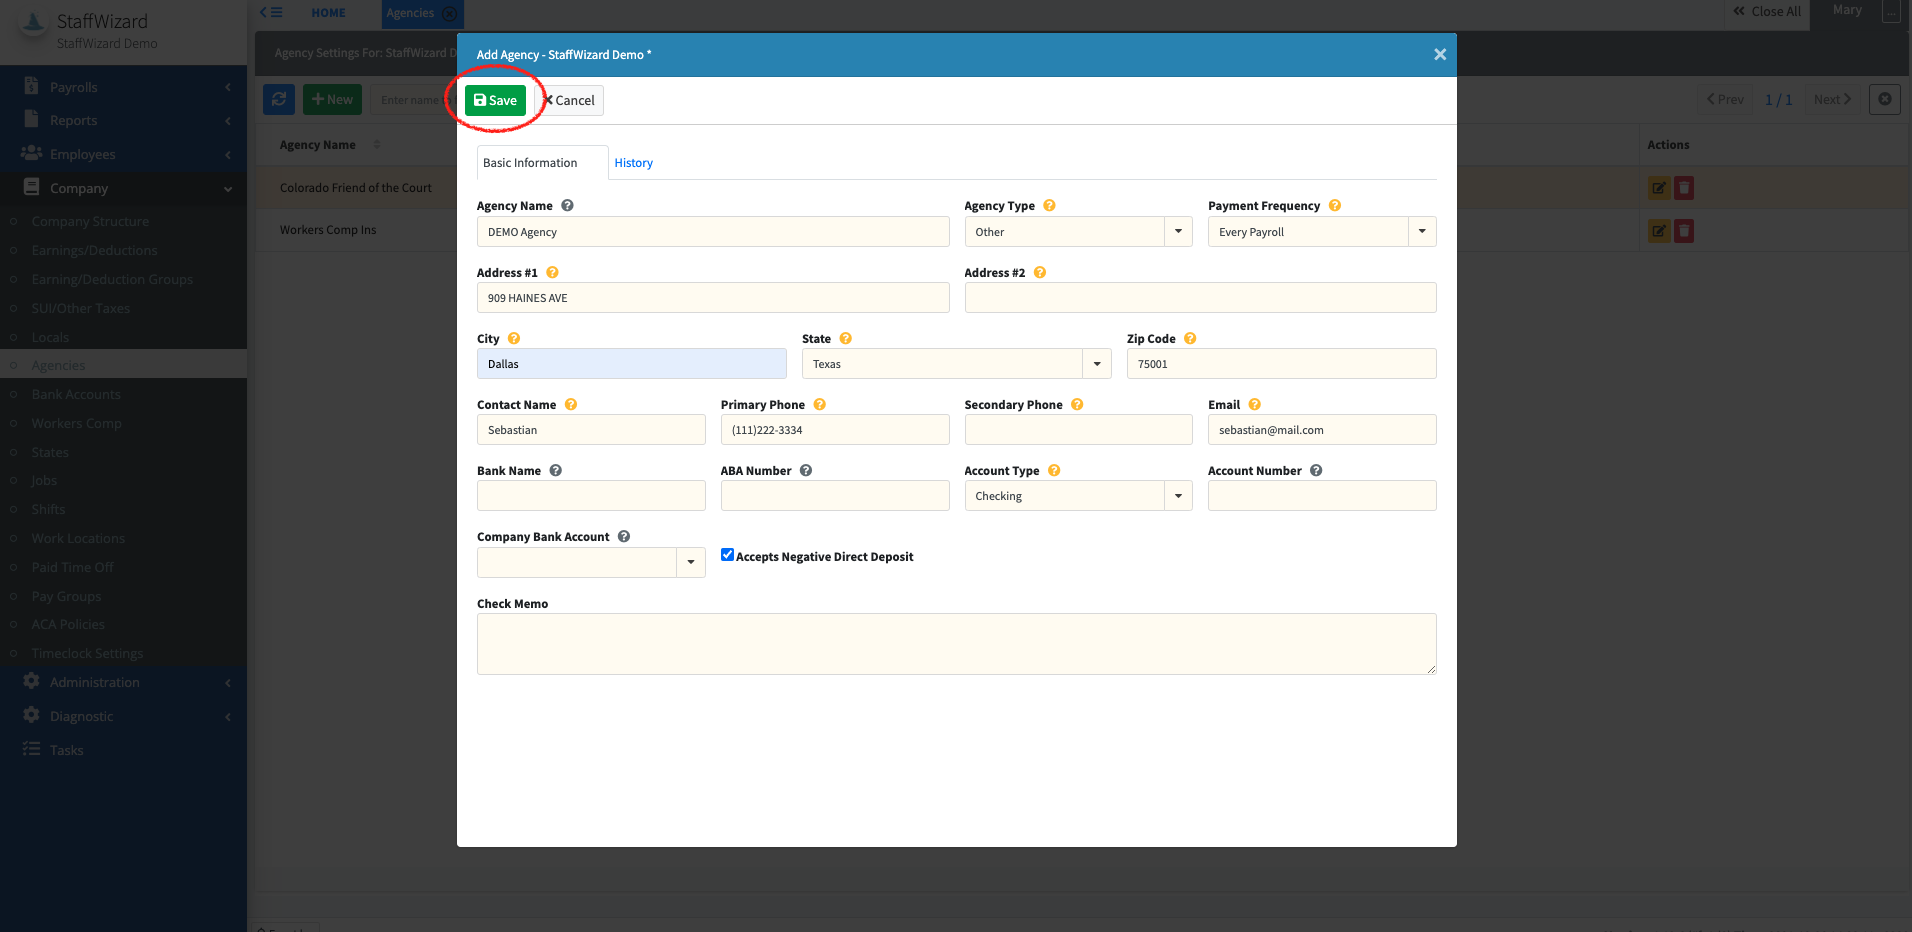This screenshot has width=1912, height=932.
Task: Click the ABA Number help icon
Action: (806, 471)
